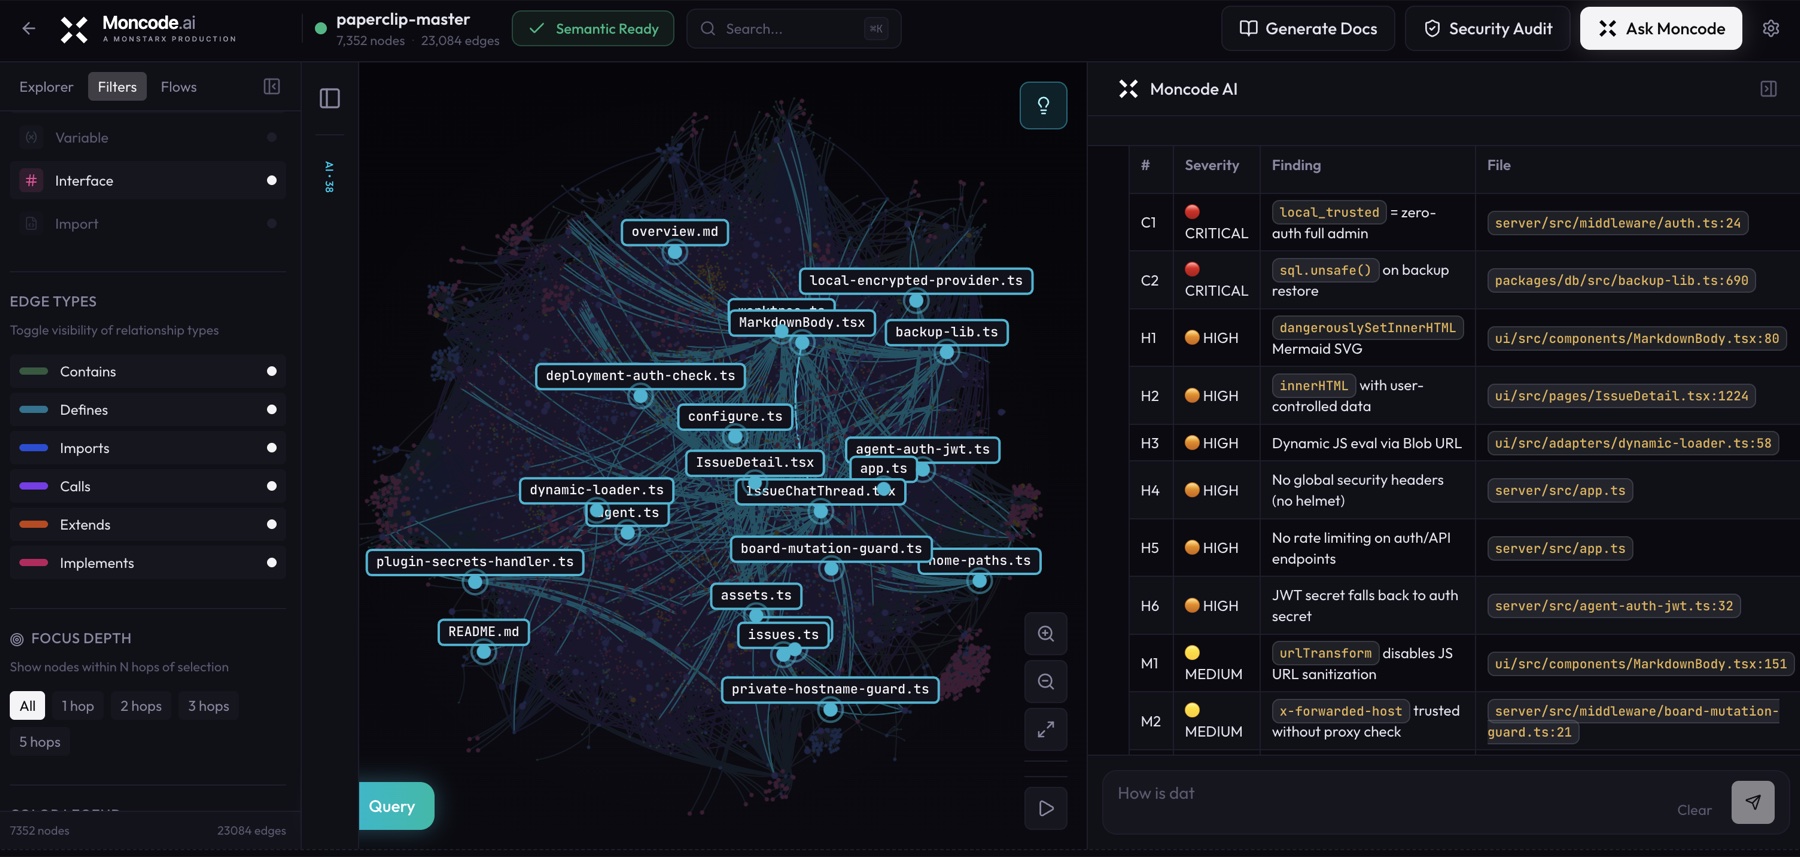Select 1 hop focus depth

78,705
